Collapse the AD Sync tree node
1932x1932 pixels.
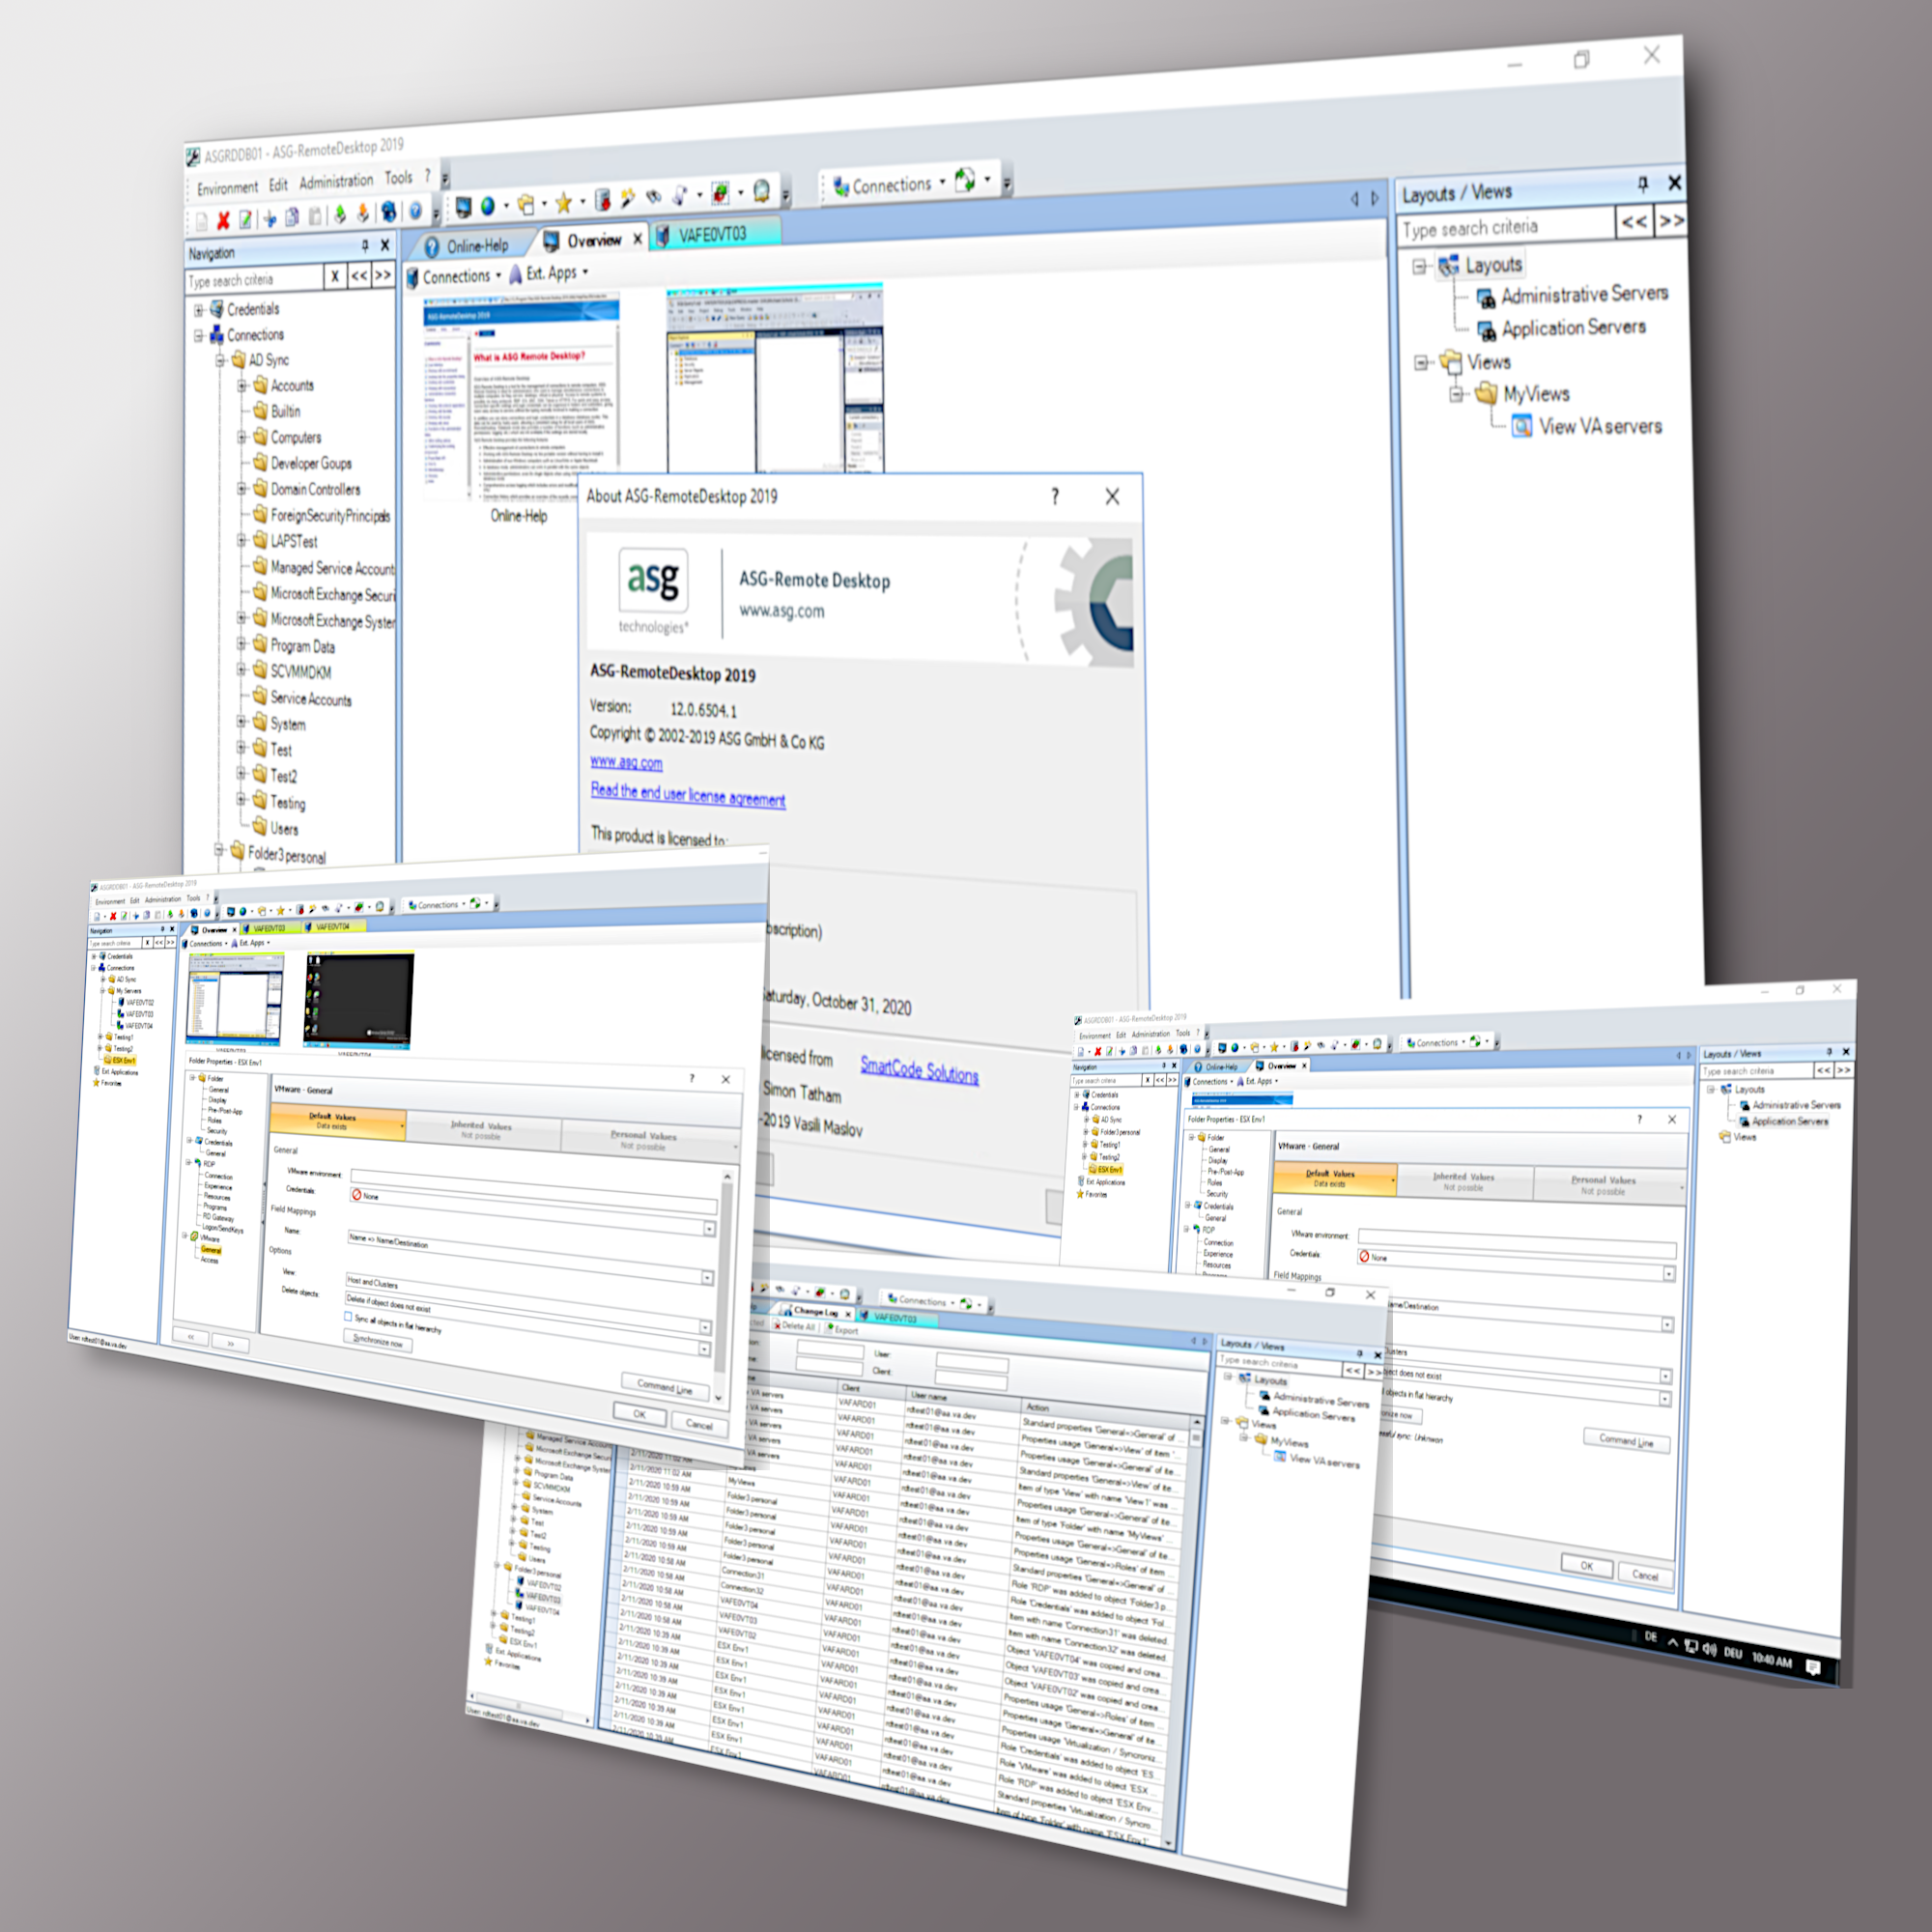click(x=220, y=360)
